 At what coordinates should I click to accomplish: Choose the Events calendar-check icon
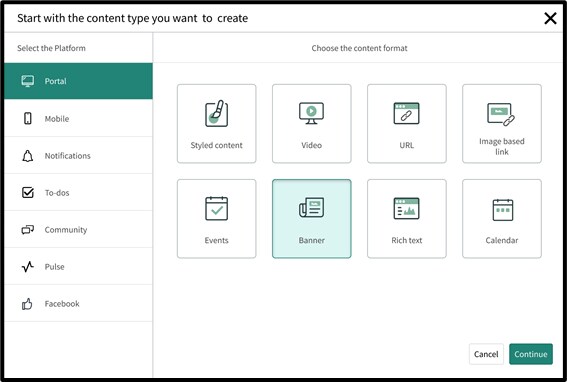[217, 208]
